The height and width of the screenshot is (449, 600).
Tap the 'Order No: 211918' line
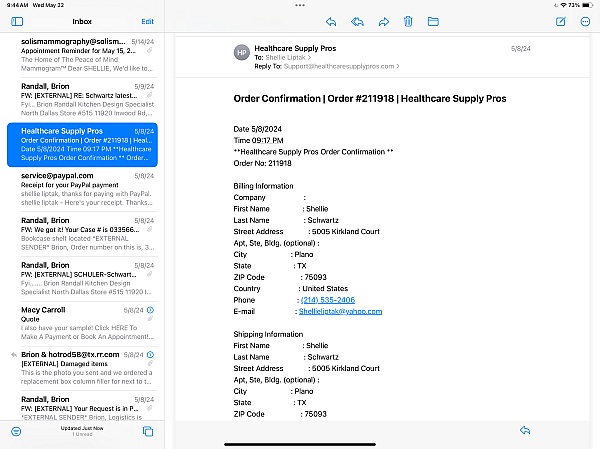262,163
